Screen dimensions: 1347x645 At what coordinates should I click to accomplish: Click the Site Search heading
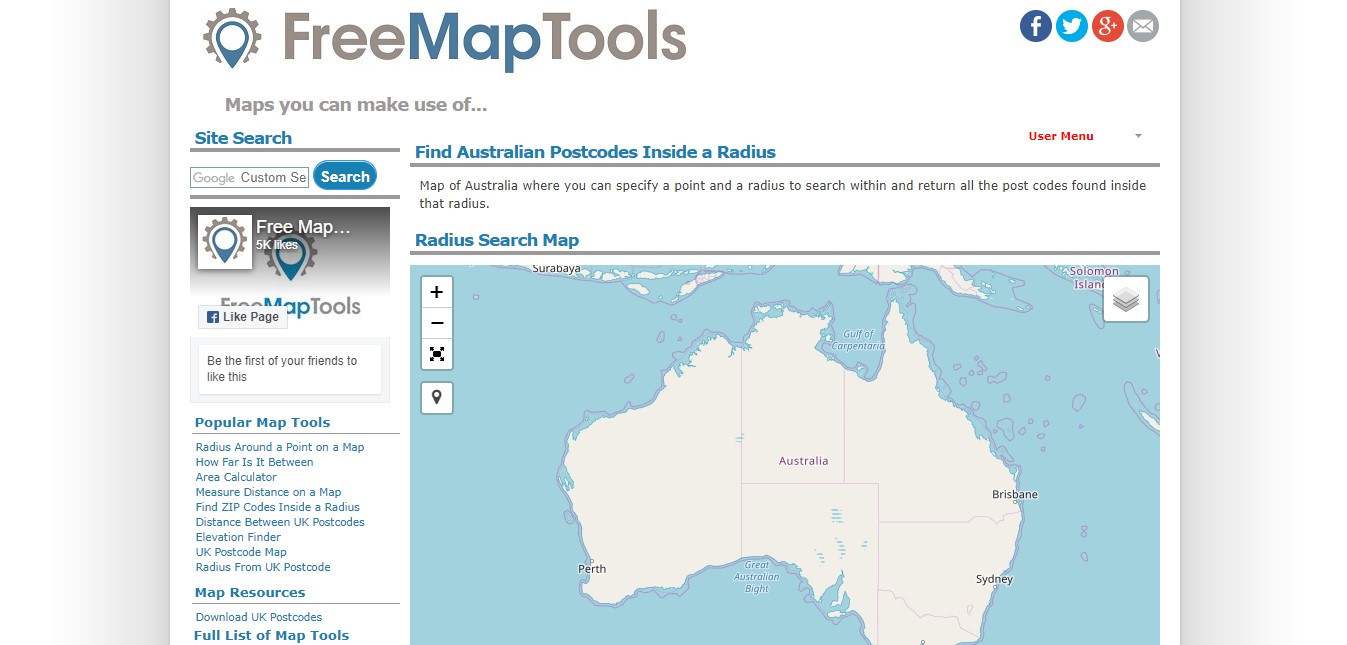(243, 138)
